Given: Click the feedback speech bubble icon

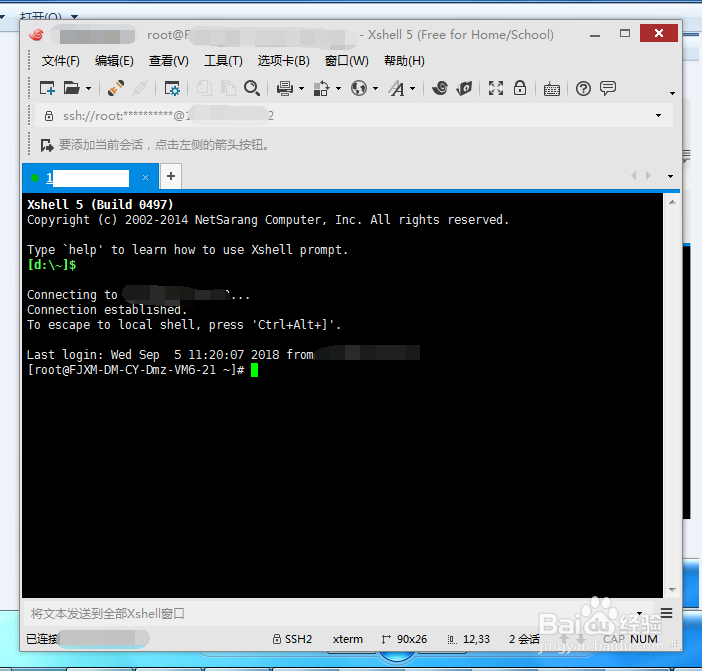Looking at the screenshot, I should click(x=608, y=88).
